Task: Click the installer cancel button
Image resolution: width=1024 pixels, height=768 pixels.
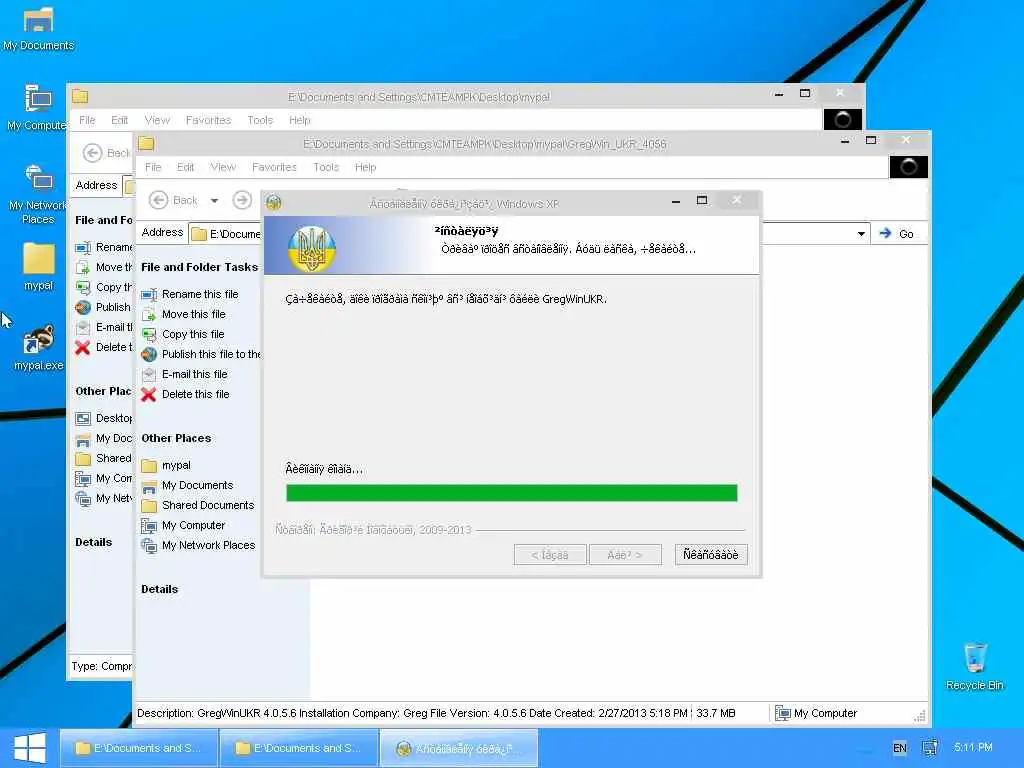Action: click(x=711, y=554)
